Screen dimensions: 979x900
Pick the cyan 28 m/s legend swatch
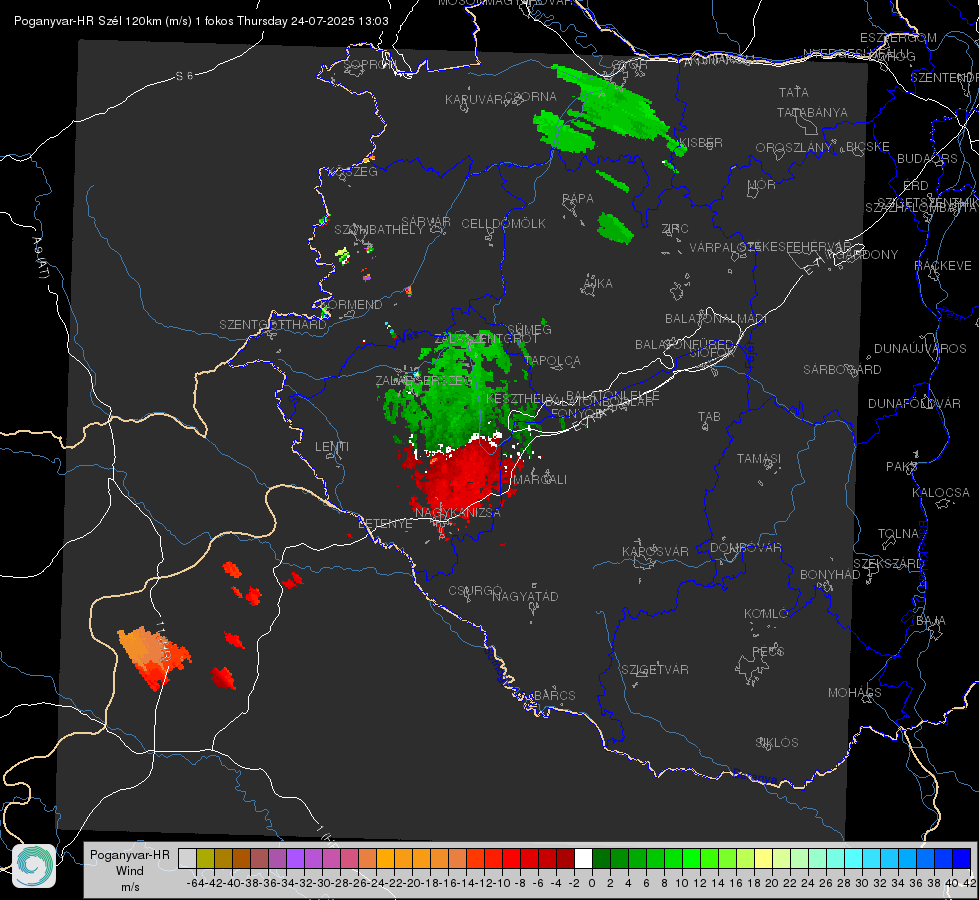854,858
